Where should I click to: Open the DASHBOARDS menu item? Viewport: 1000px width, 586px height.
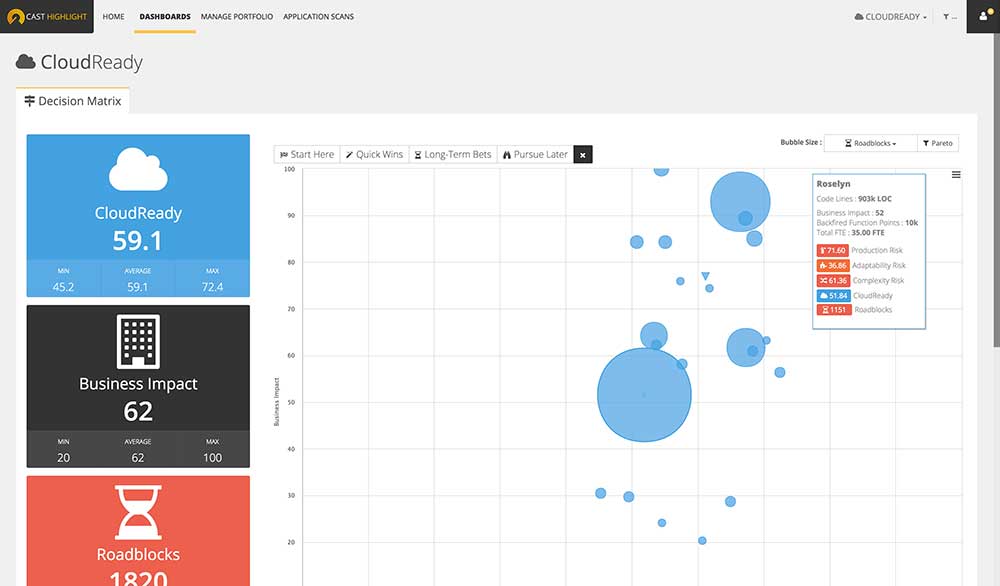165,17
